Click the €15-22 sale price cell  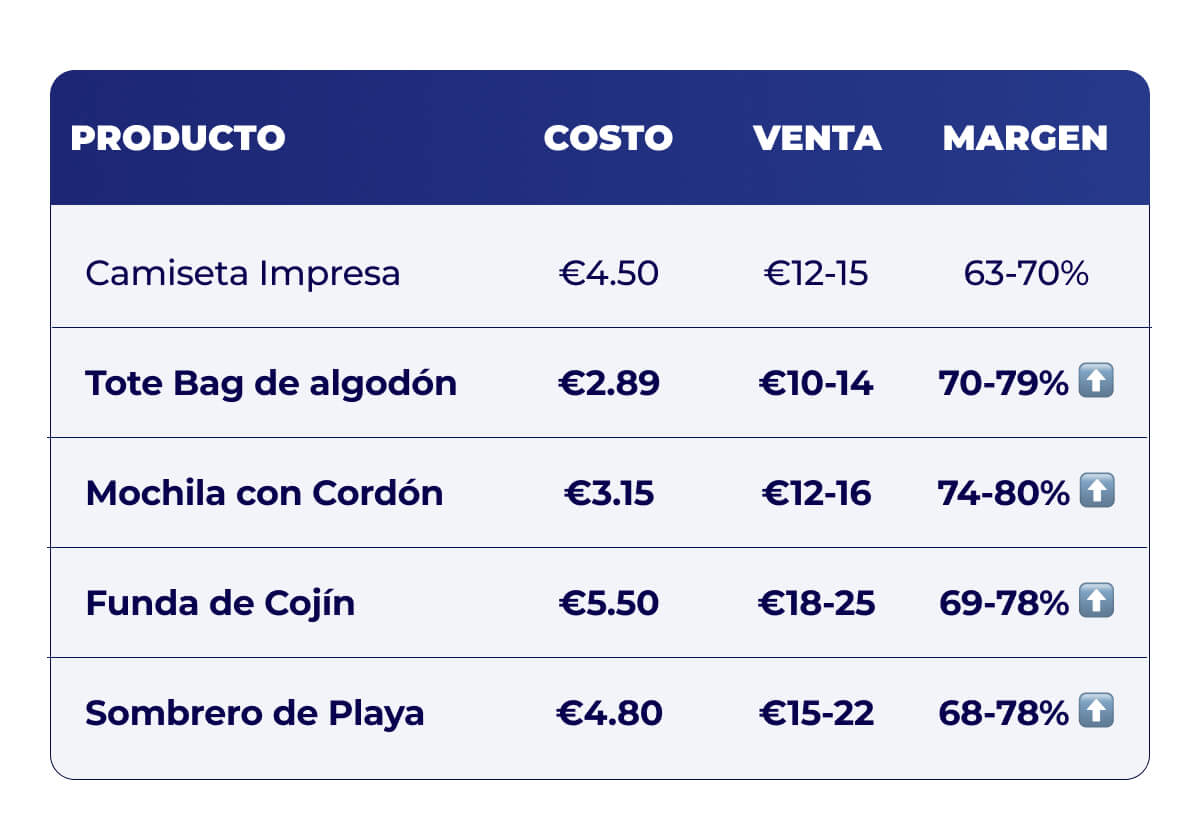tap(816, 713)
